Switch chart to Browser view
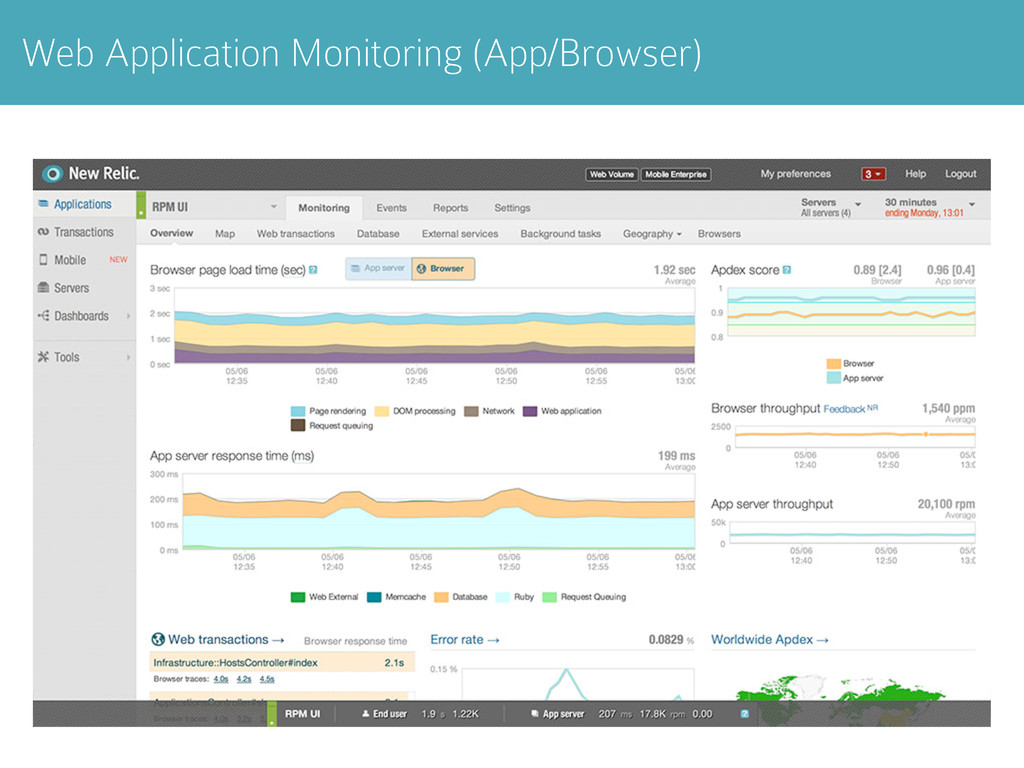1024x768 pixels. 443,268
